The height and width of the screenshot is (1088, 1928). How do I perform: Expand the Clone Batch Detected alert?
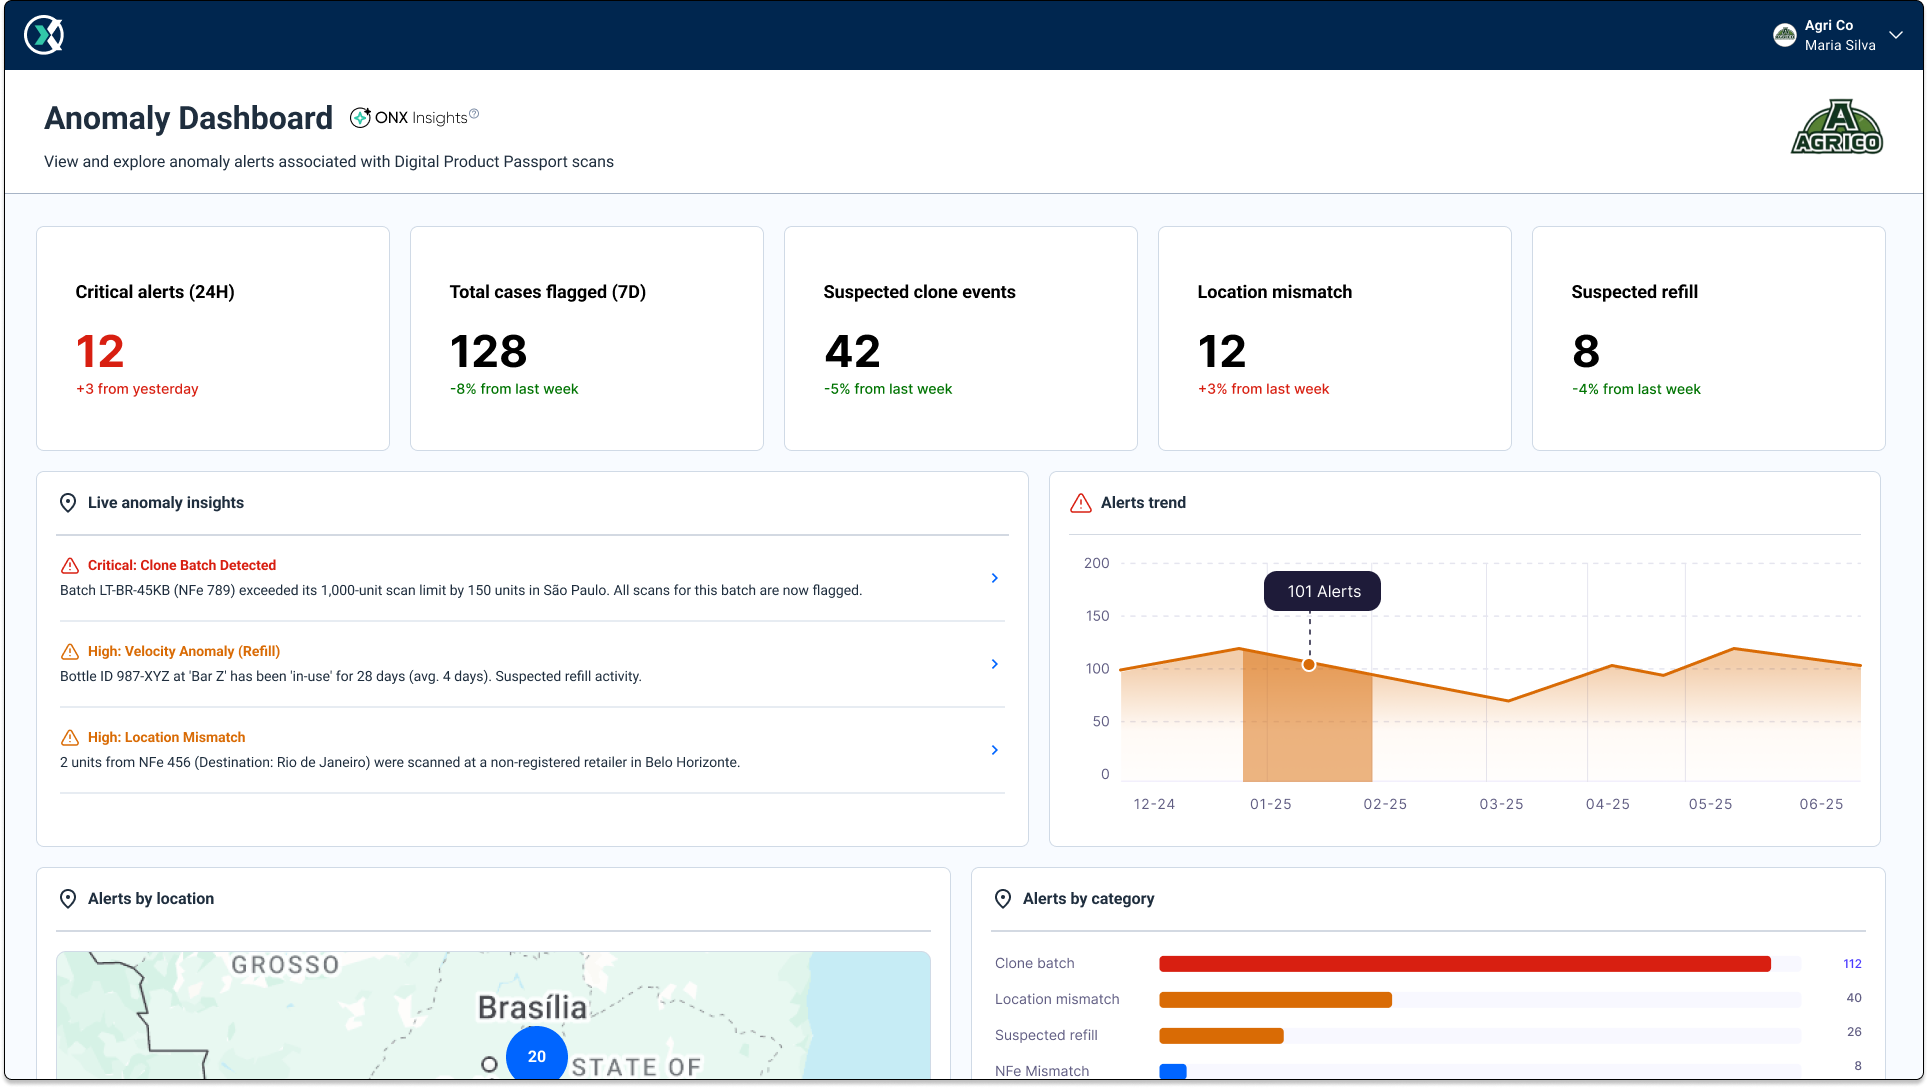pyautogui.click(x=994, y=578)
